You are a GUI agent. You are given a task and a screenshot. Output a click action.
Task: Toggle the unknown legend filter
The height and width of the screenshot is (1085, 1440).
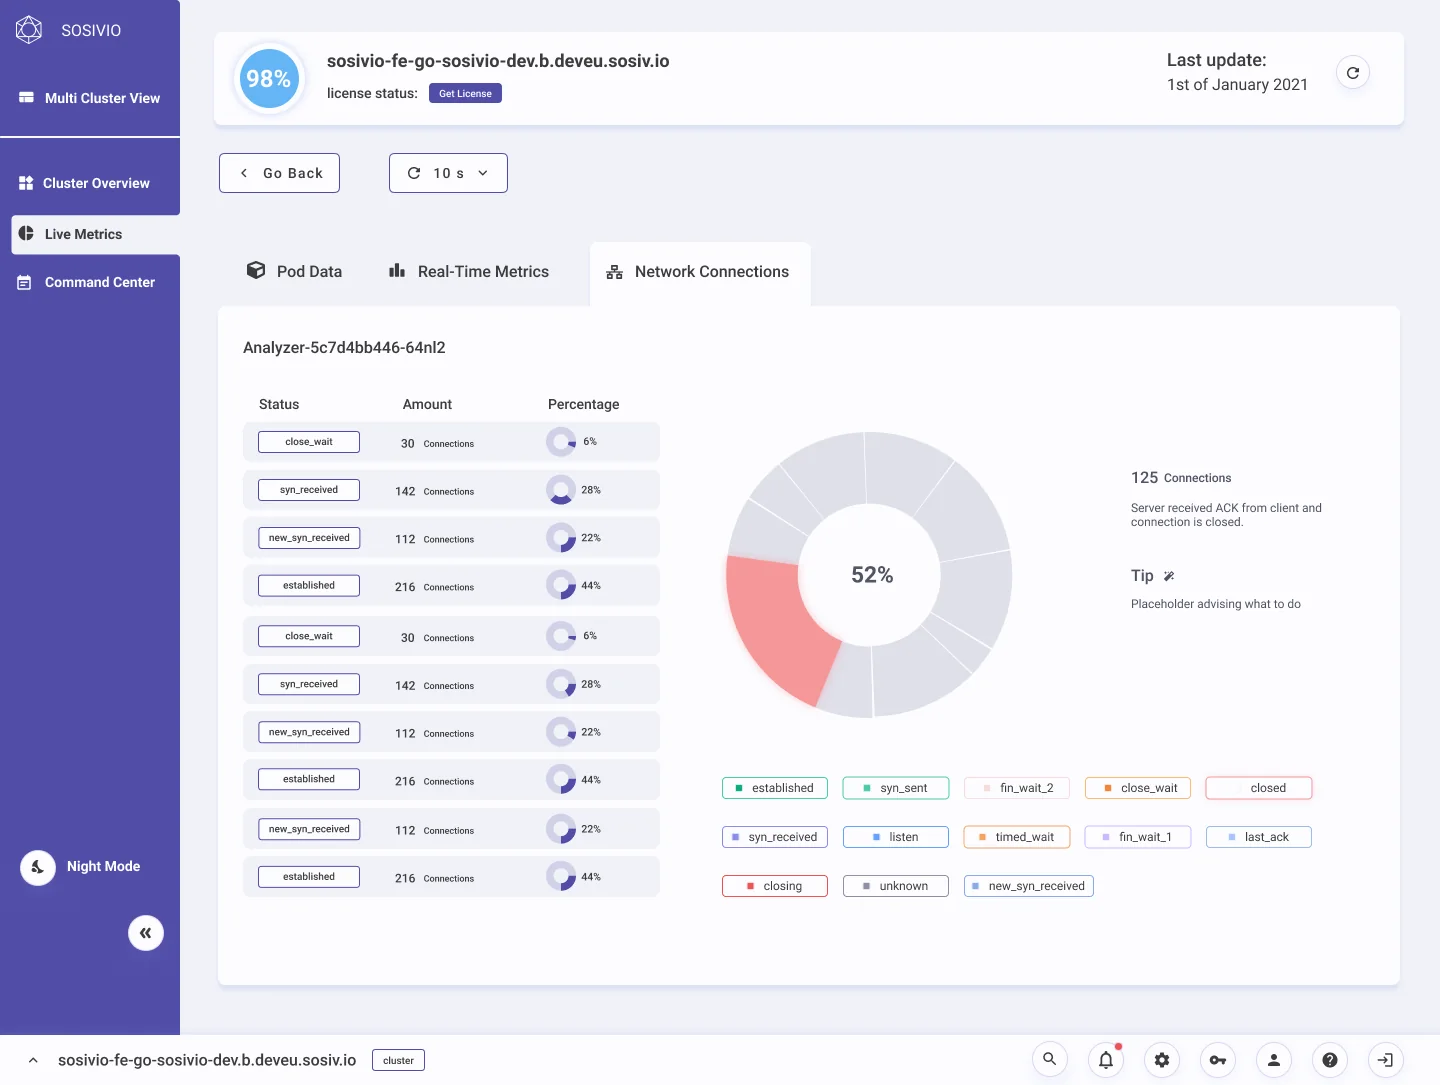click(896, 886)
